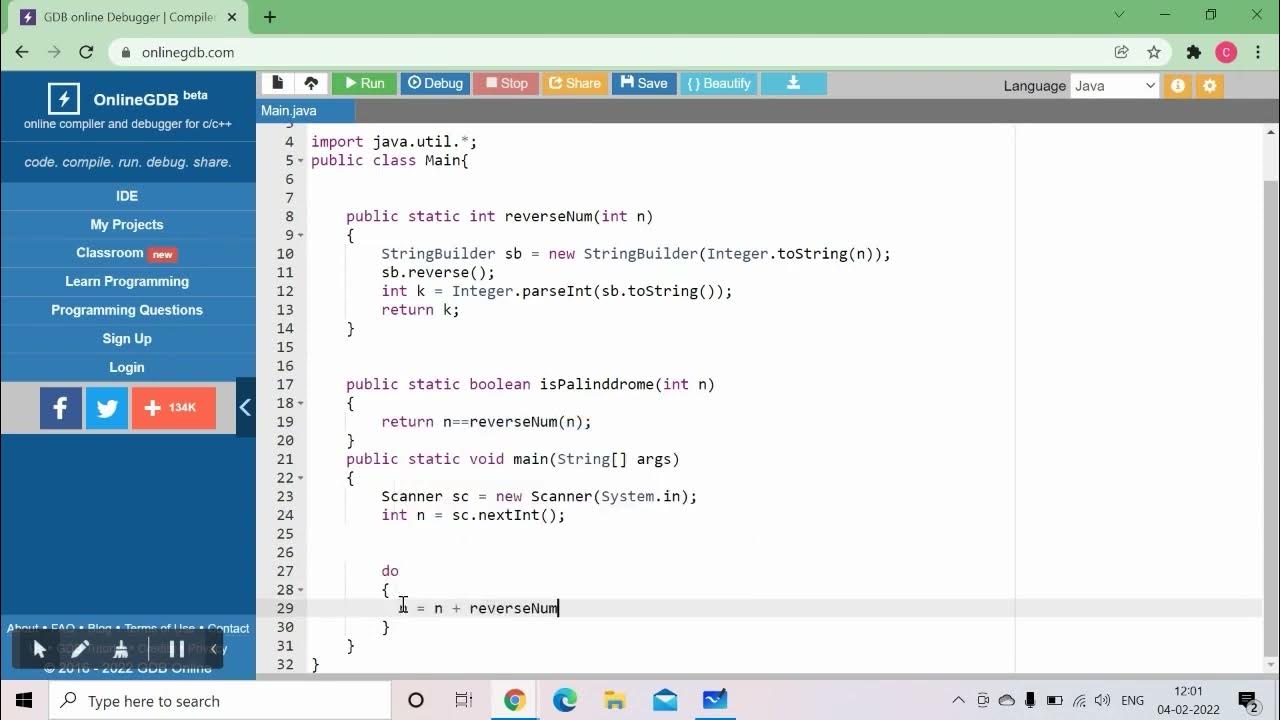Viewport: 1280px width, 720px height.
Task: Save the current project
Action: pyautogui.click(x=644, y=83)
